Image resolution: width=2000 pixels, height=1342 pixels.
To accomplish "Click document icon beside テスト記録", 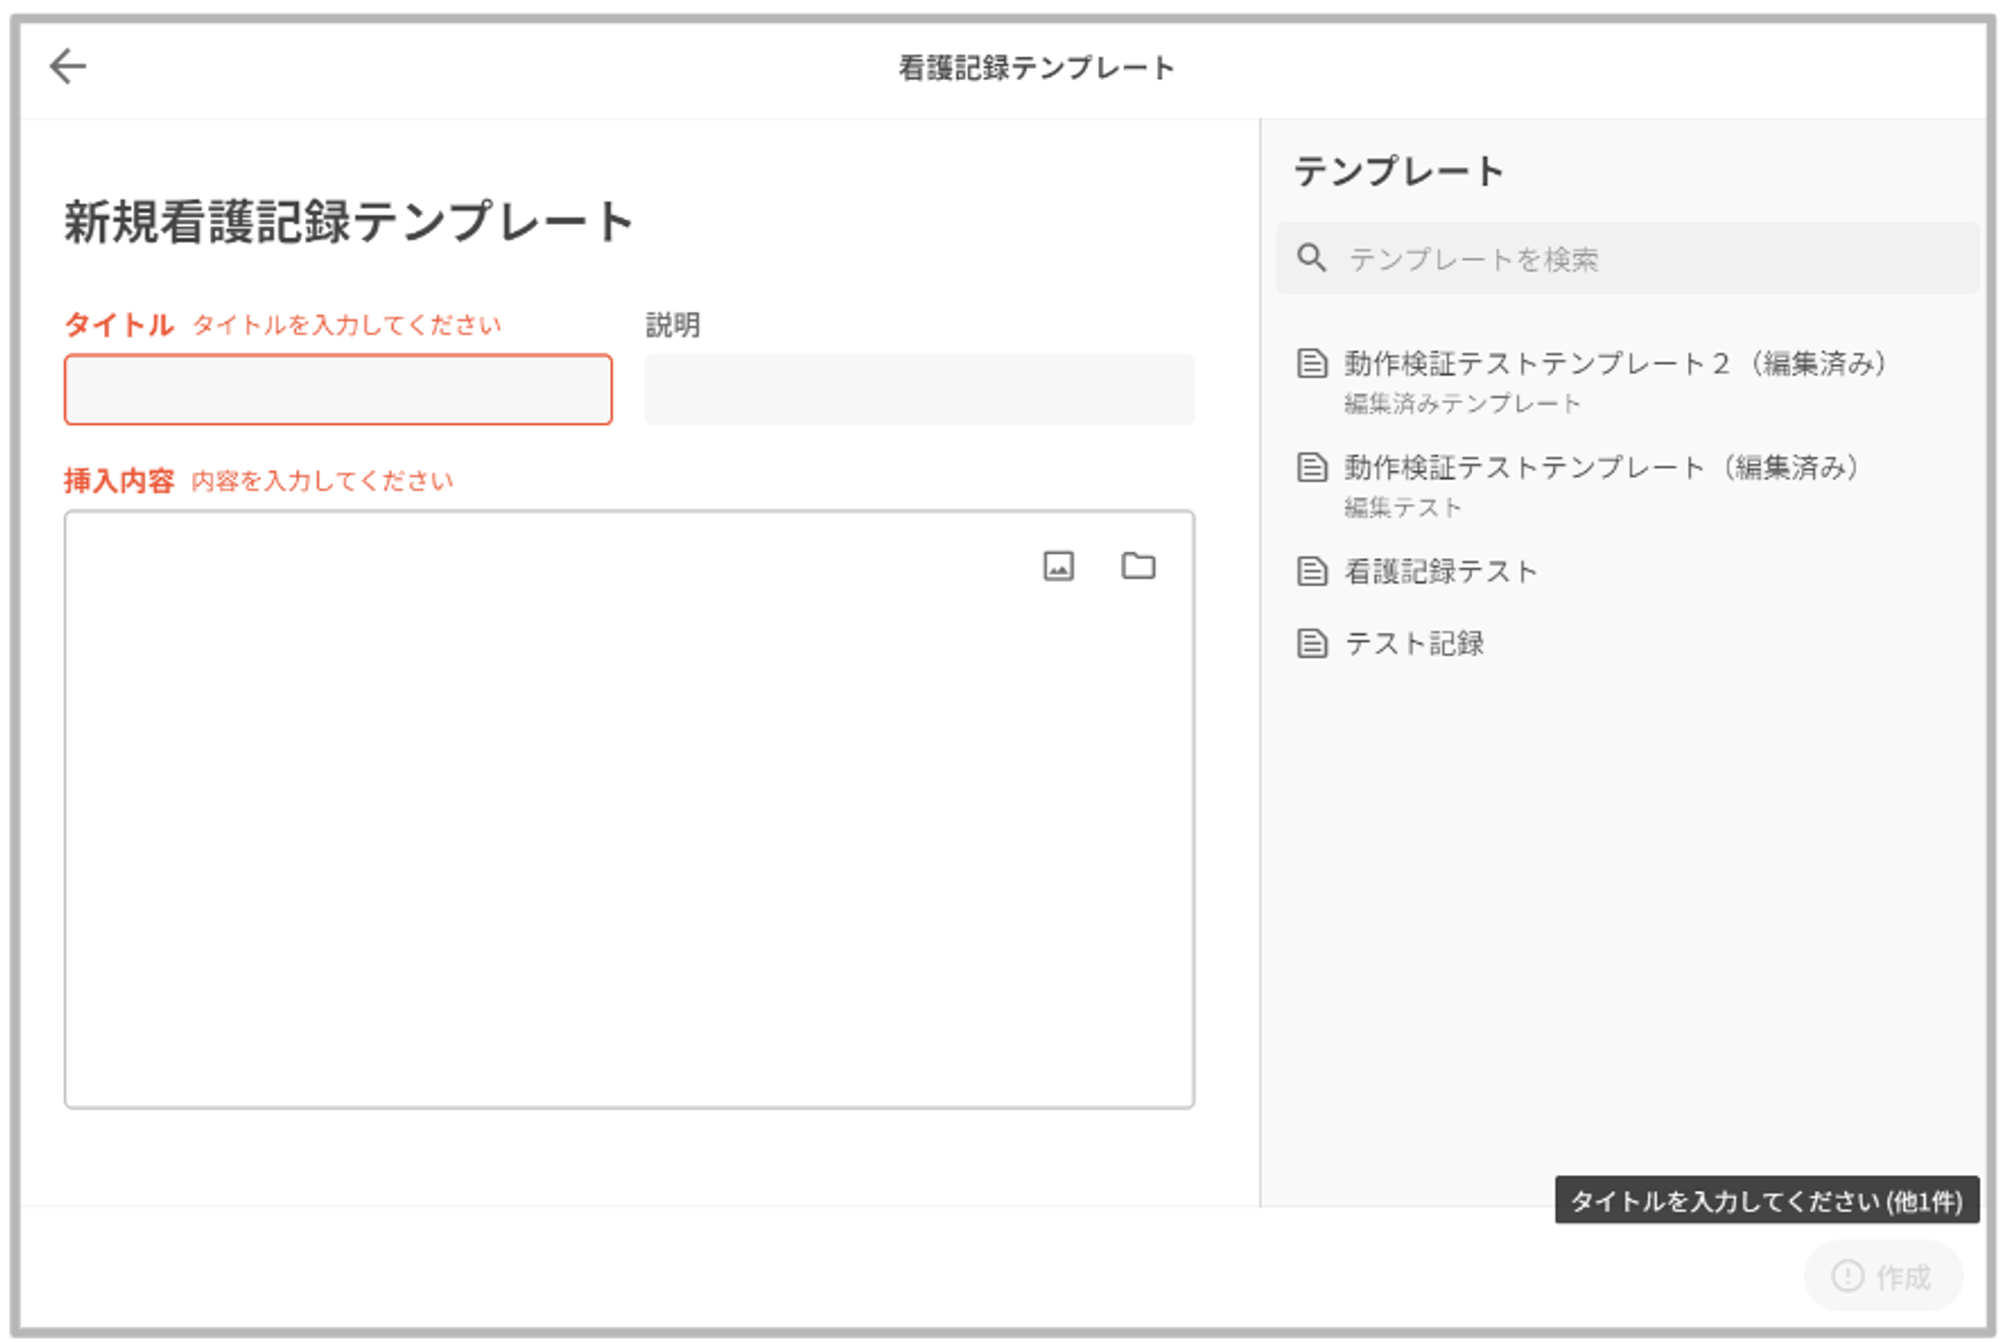I will coord(1312,643).
